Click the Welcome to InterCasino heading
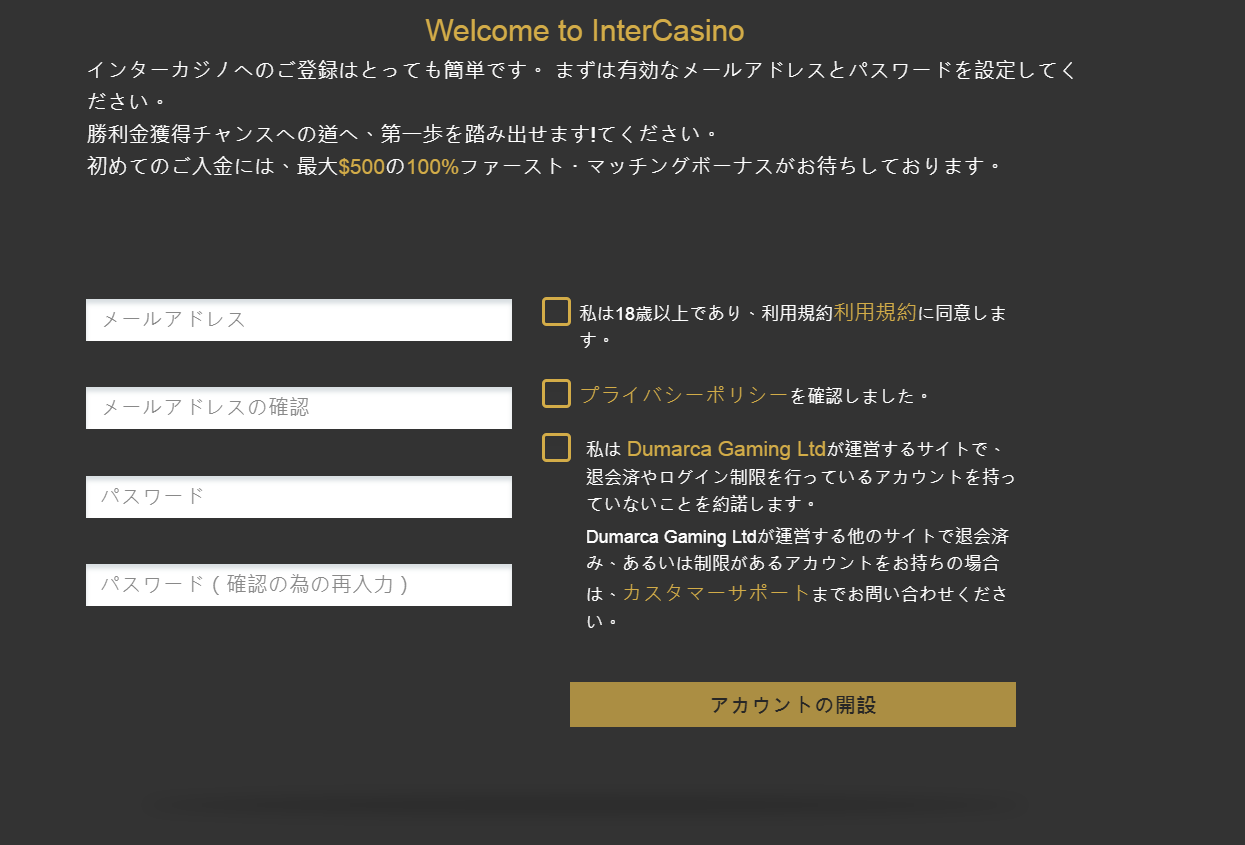Viewport: 1245px width, 845px height. [x=584, y=30]
